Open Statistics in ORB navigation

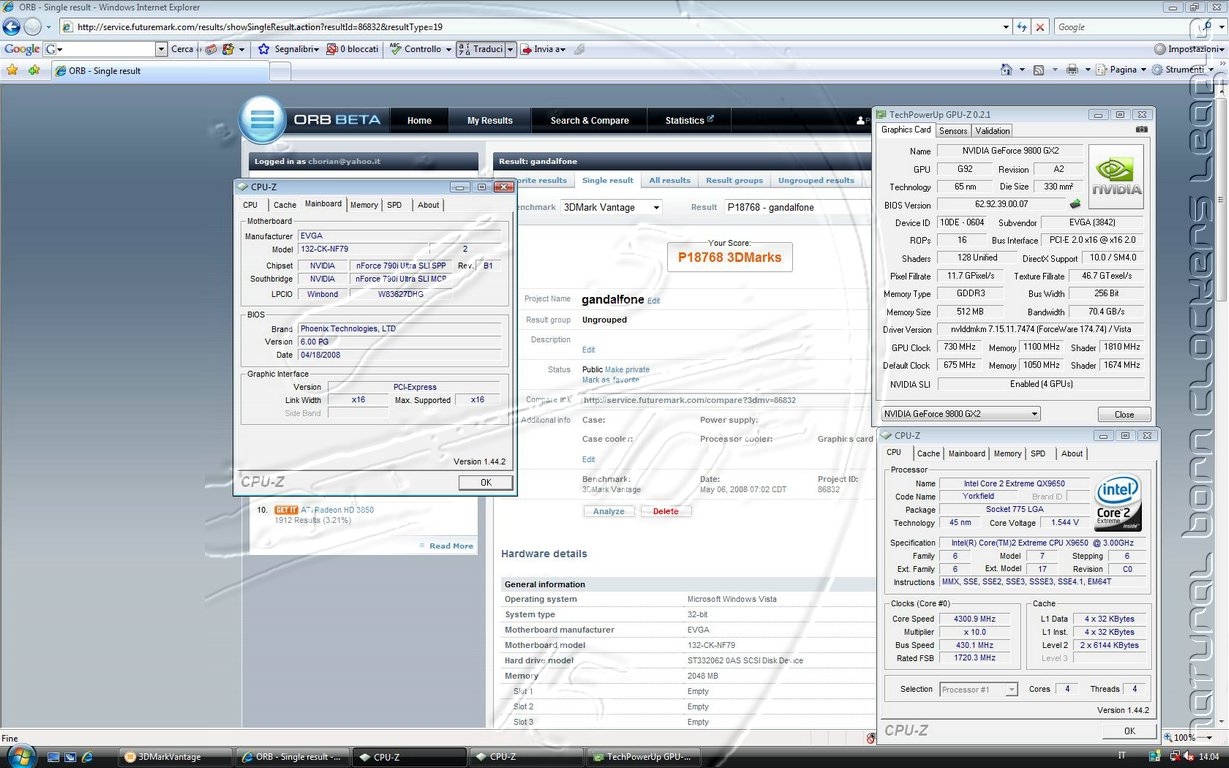coord(689,121)
